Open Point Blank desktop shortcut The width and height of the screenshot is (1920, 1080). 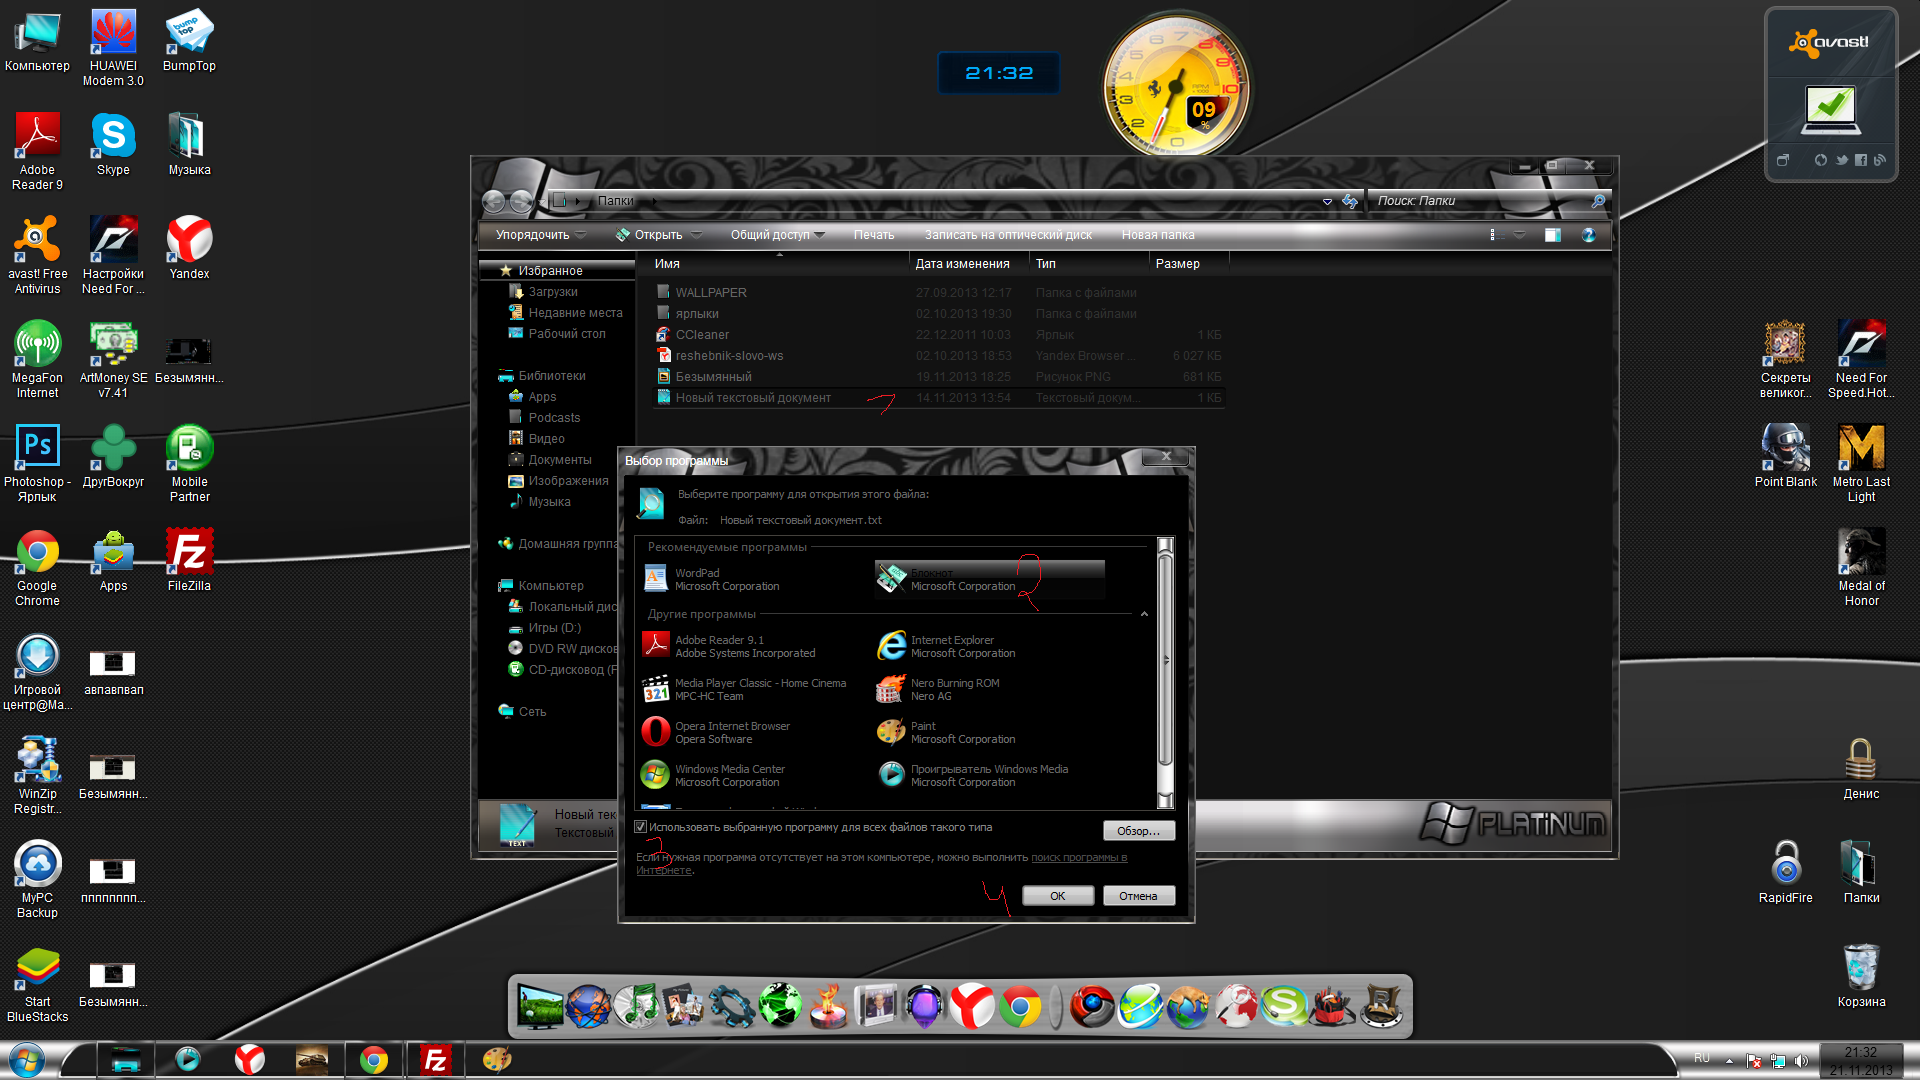1785,456
